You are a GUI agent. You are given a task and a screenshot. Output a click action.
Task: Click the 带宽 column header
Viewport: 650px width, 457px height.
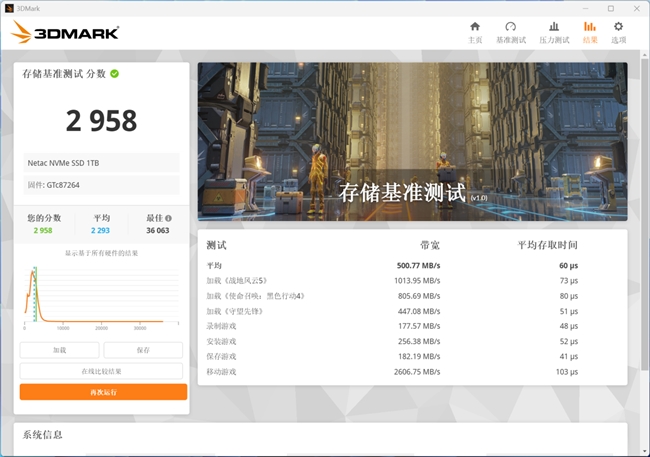(x=430, y=245)
